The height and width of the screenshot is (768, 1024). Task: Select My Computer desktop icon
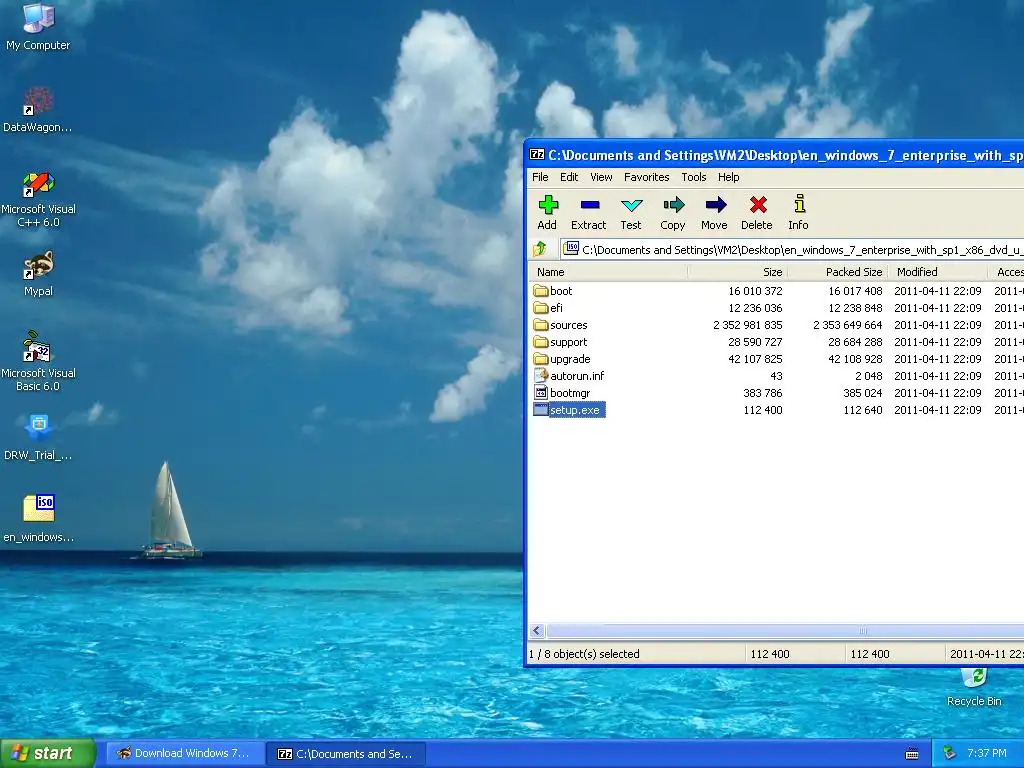pos(38,26)
